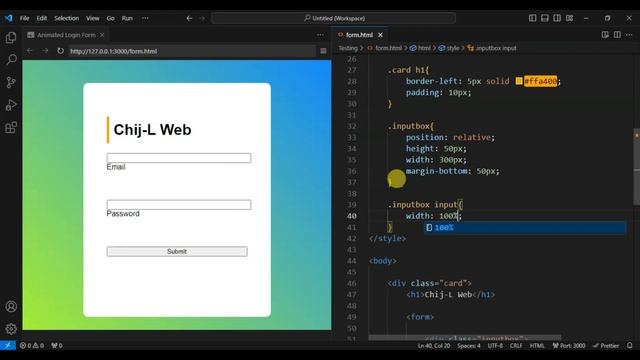Close the Animated Login Form tab

coord(102,35)
